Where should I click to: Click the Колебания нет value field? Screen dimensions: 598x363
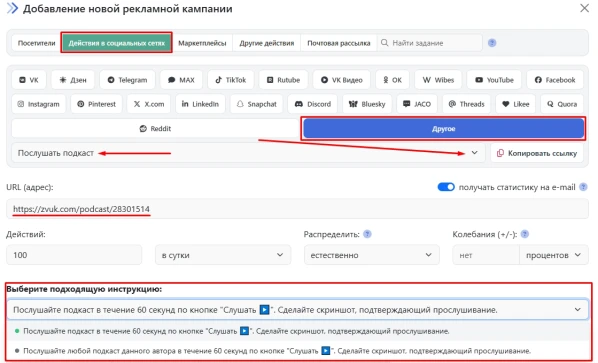point(486,255)
